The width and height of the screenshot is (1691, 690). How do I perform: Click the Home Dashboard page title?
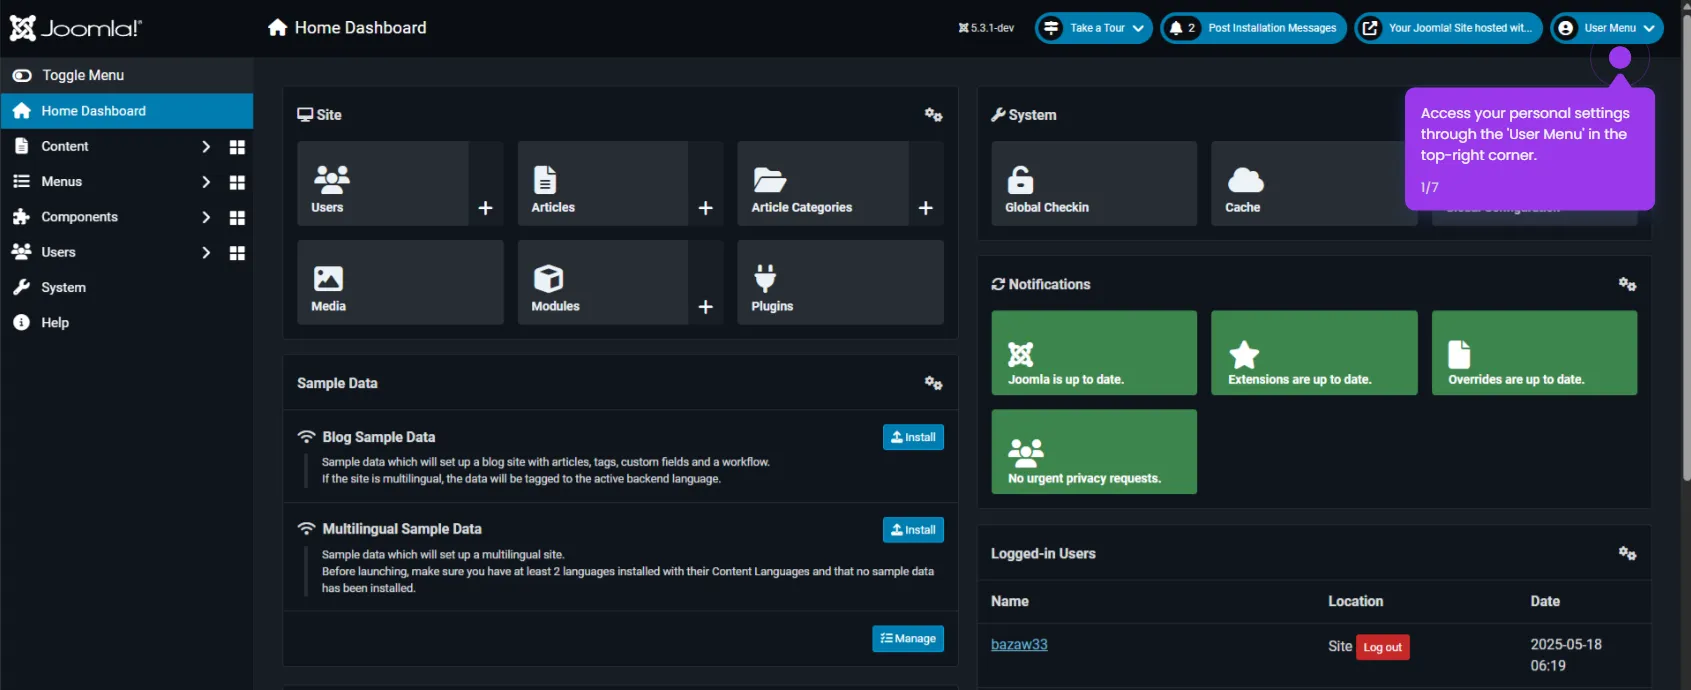point(360,28)
